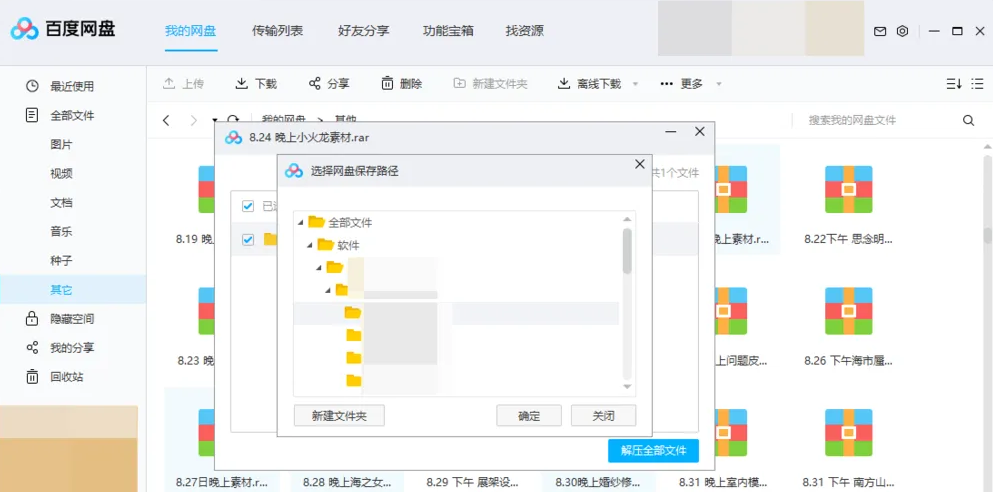Image resolution: width=993 pixels, height=492 pixels.
Task: Click the folder tree scrollbar thumb
Action: [628, 251]
